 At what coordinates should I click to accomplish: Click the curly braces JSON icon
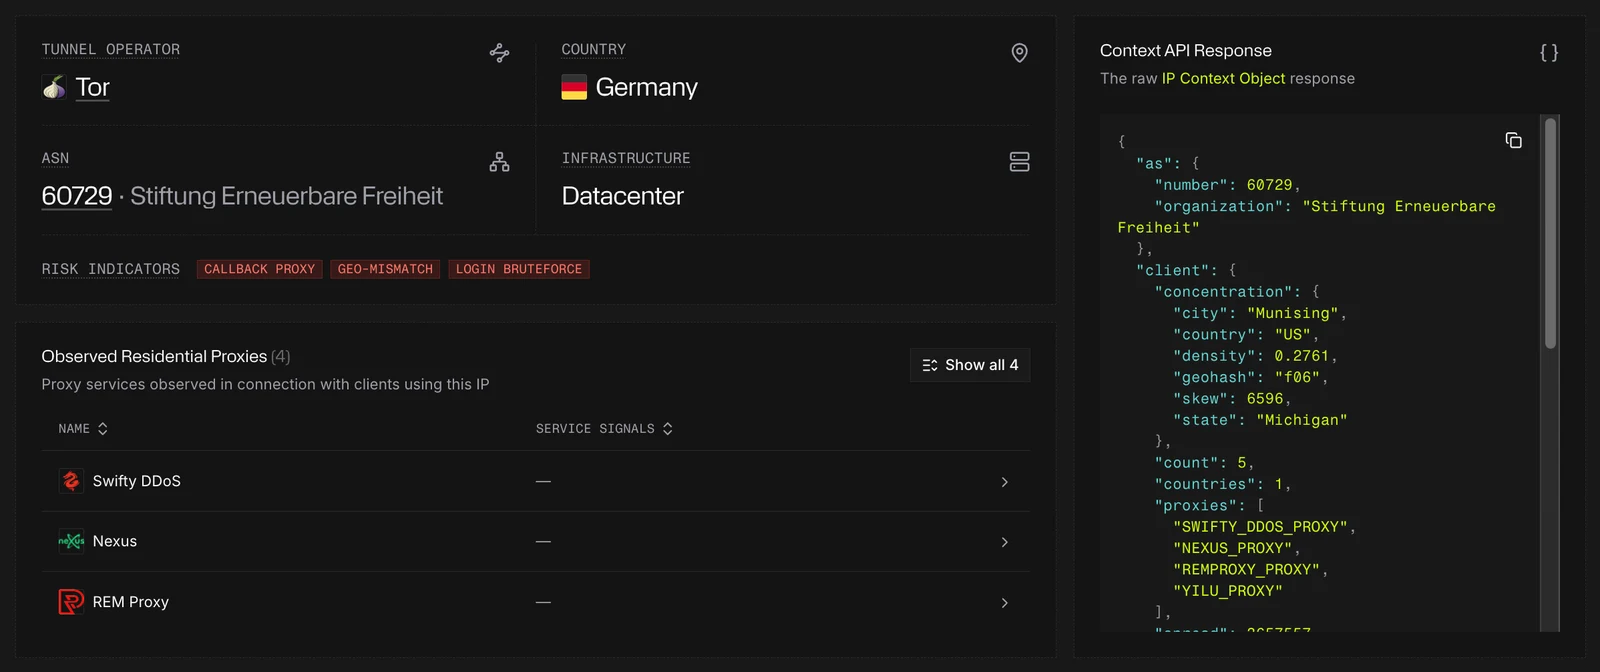1548,52
